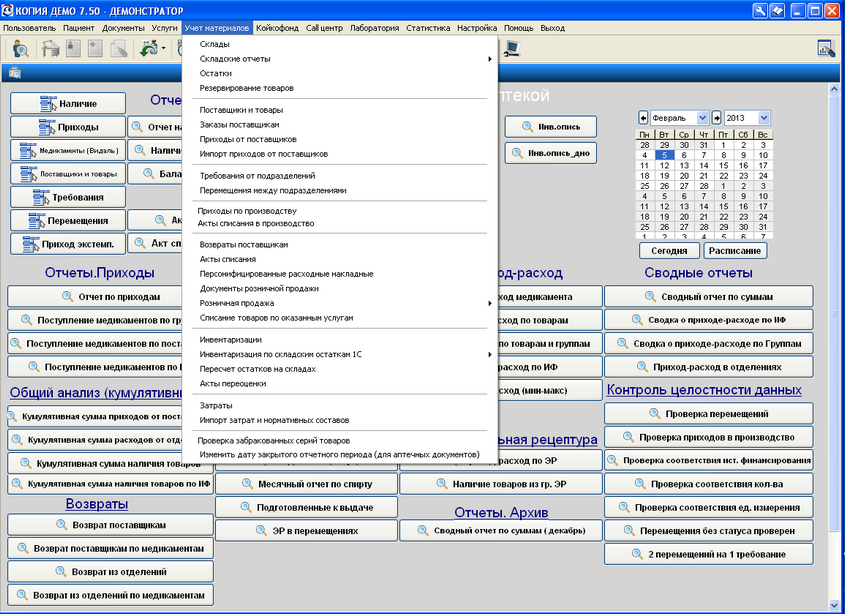This screenshot has width=845, height=614.
Task: Open the Call центр menu
Action: pyautogui.click(x=324, y=28)
